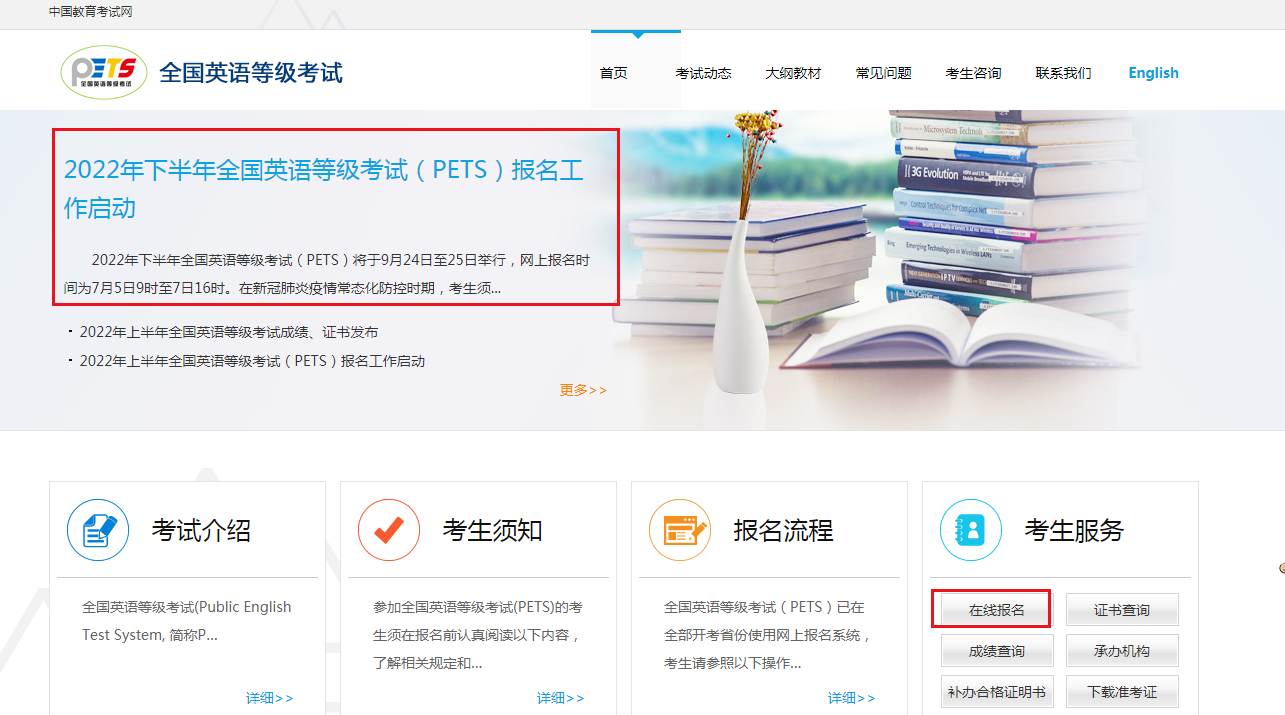Open 常见问题 navigation item
Viewport: 1285px width, 715px height.
coord(883,73)
